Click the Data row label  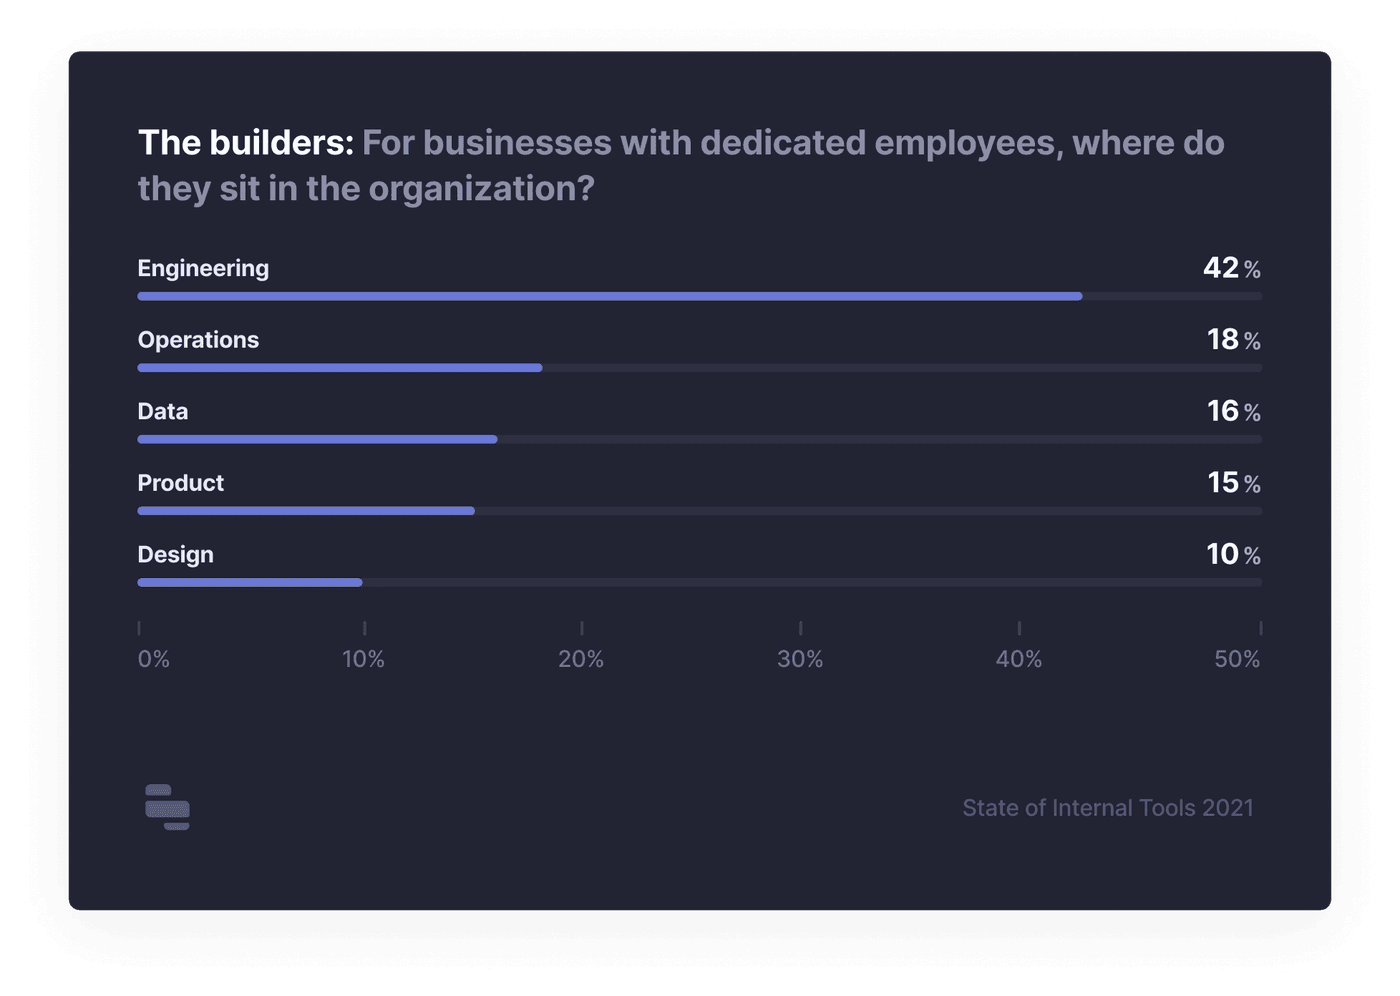(163, 411)
